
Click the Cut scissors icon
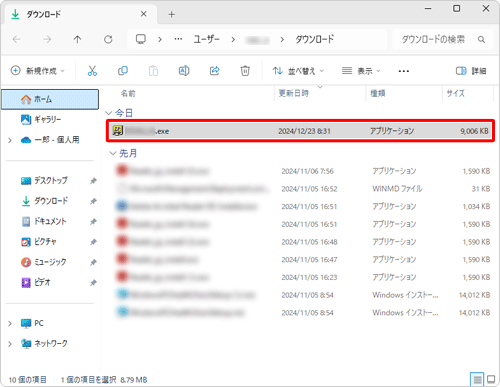[92, 71]
